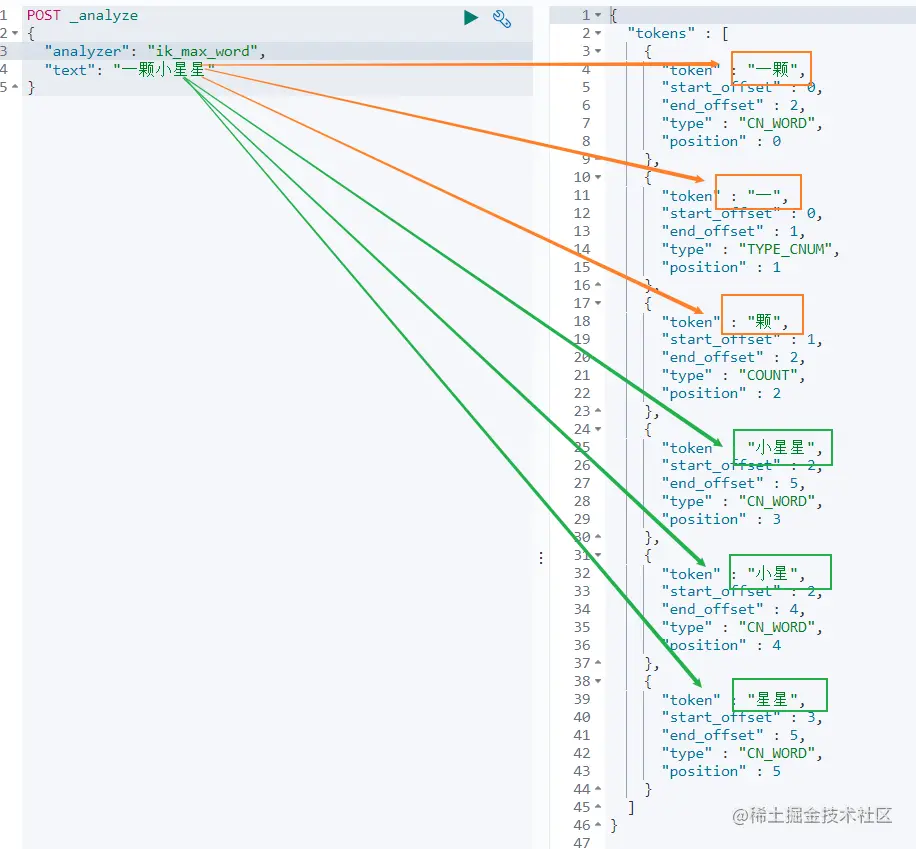Image resolution: width=916 pixels, height=849 pixels.
Task: Click "CN_WORD" type value on response line 28
Action: (x=776, y=501)
